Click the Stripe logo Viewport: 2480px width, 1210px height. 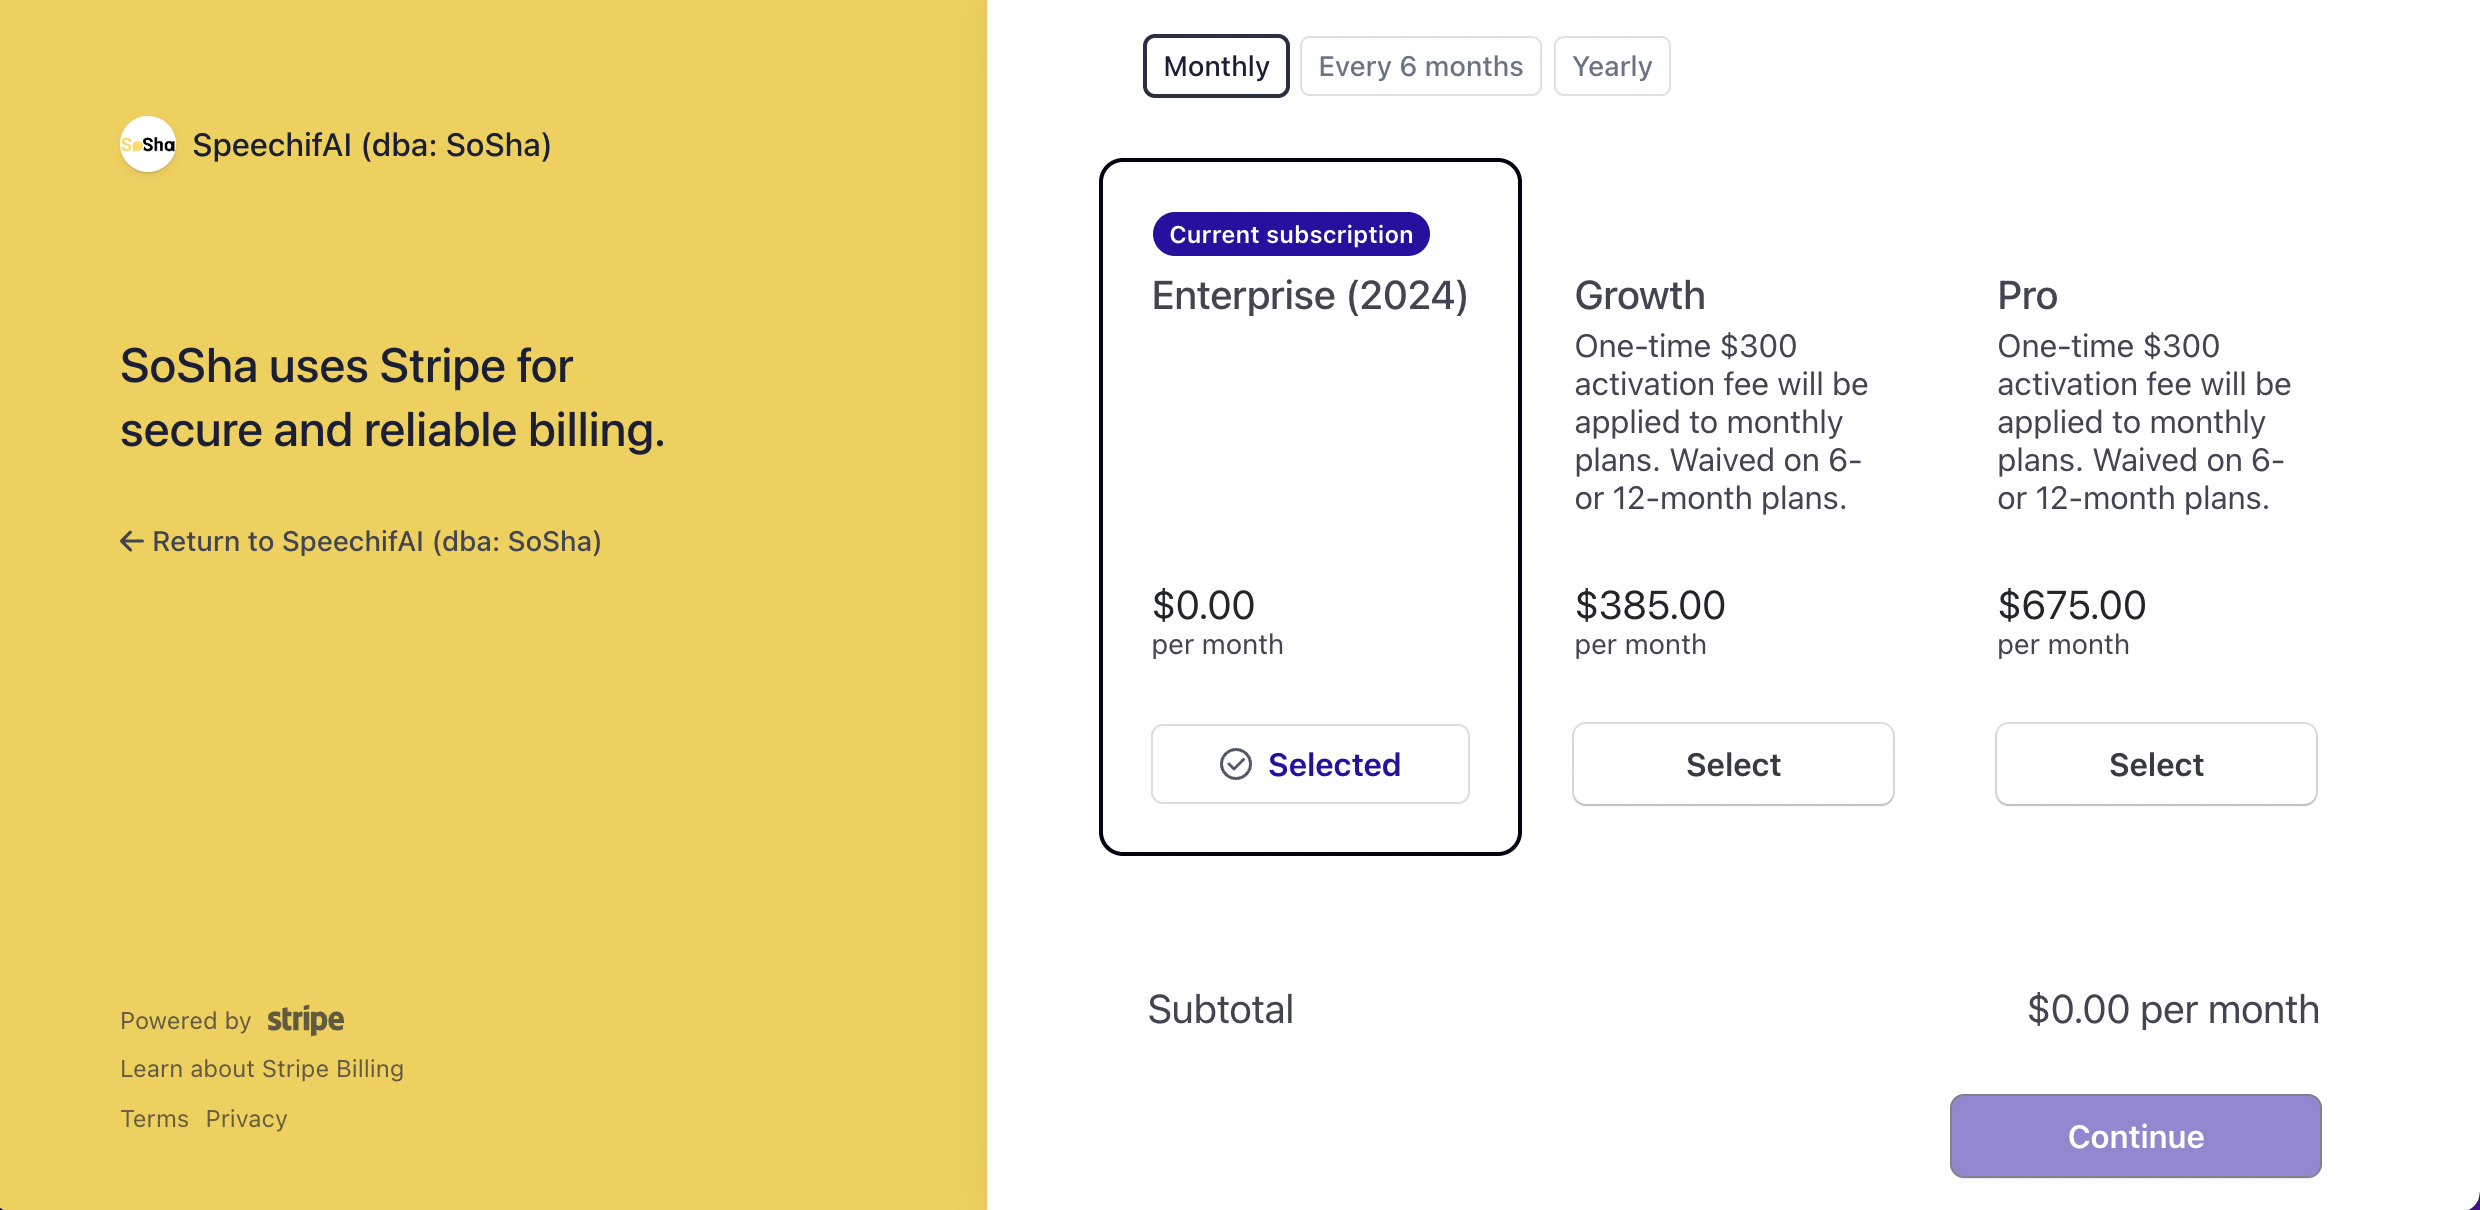(305, 1019)
